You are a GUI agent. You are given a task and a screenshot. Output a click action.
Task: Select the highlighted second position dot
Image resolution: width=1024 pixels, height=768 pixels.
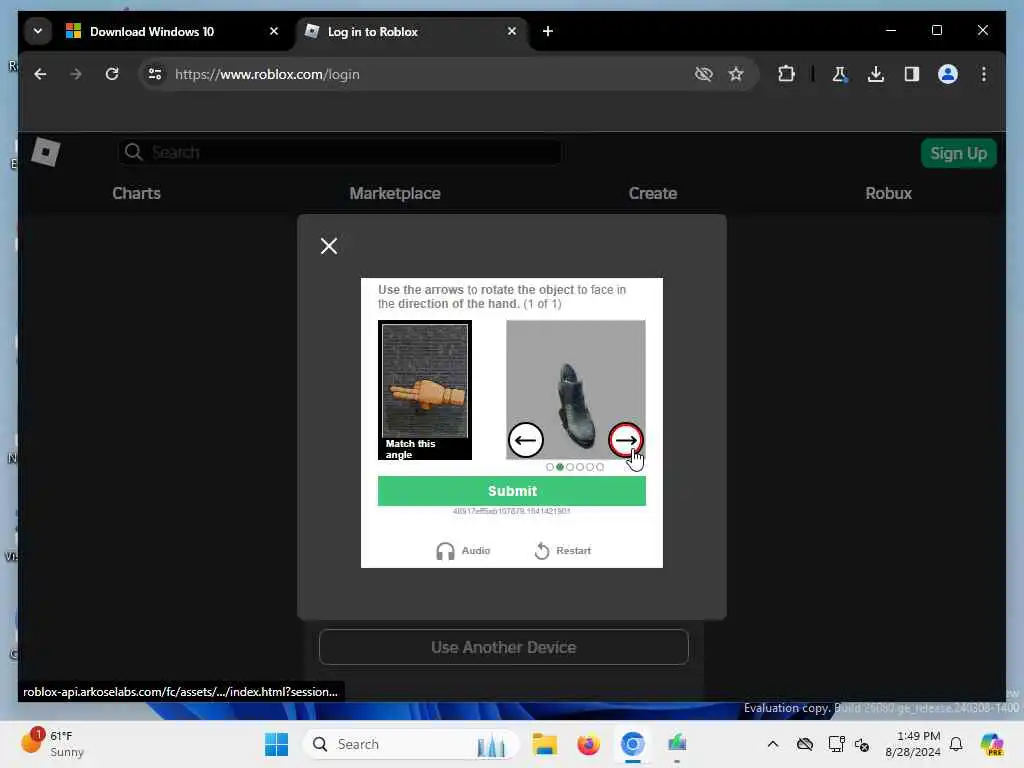point(560,467)
